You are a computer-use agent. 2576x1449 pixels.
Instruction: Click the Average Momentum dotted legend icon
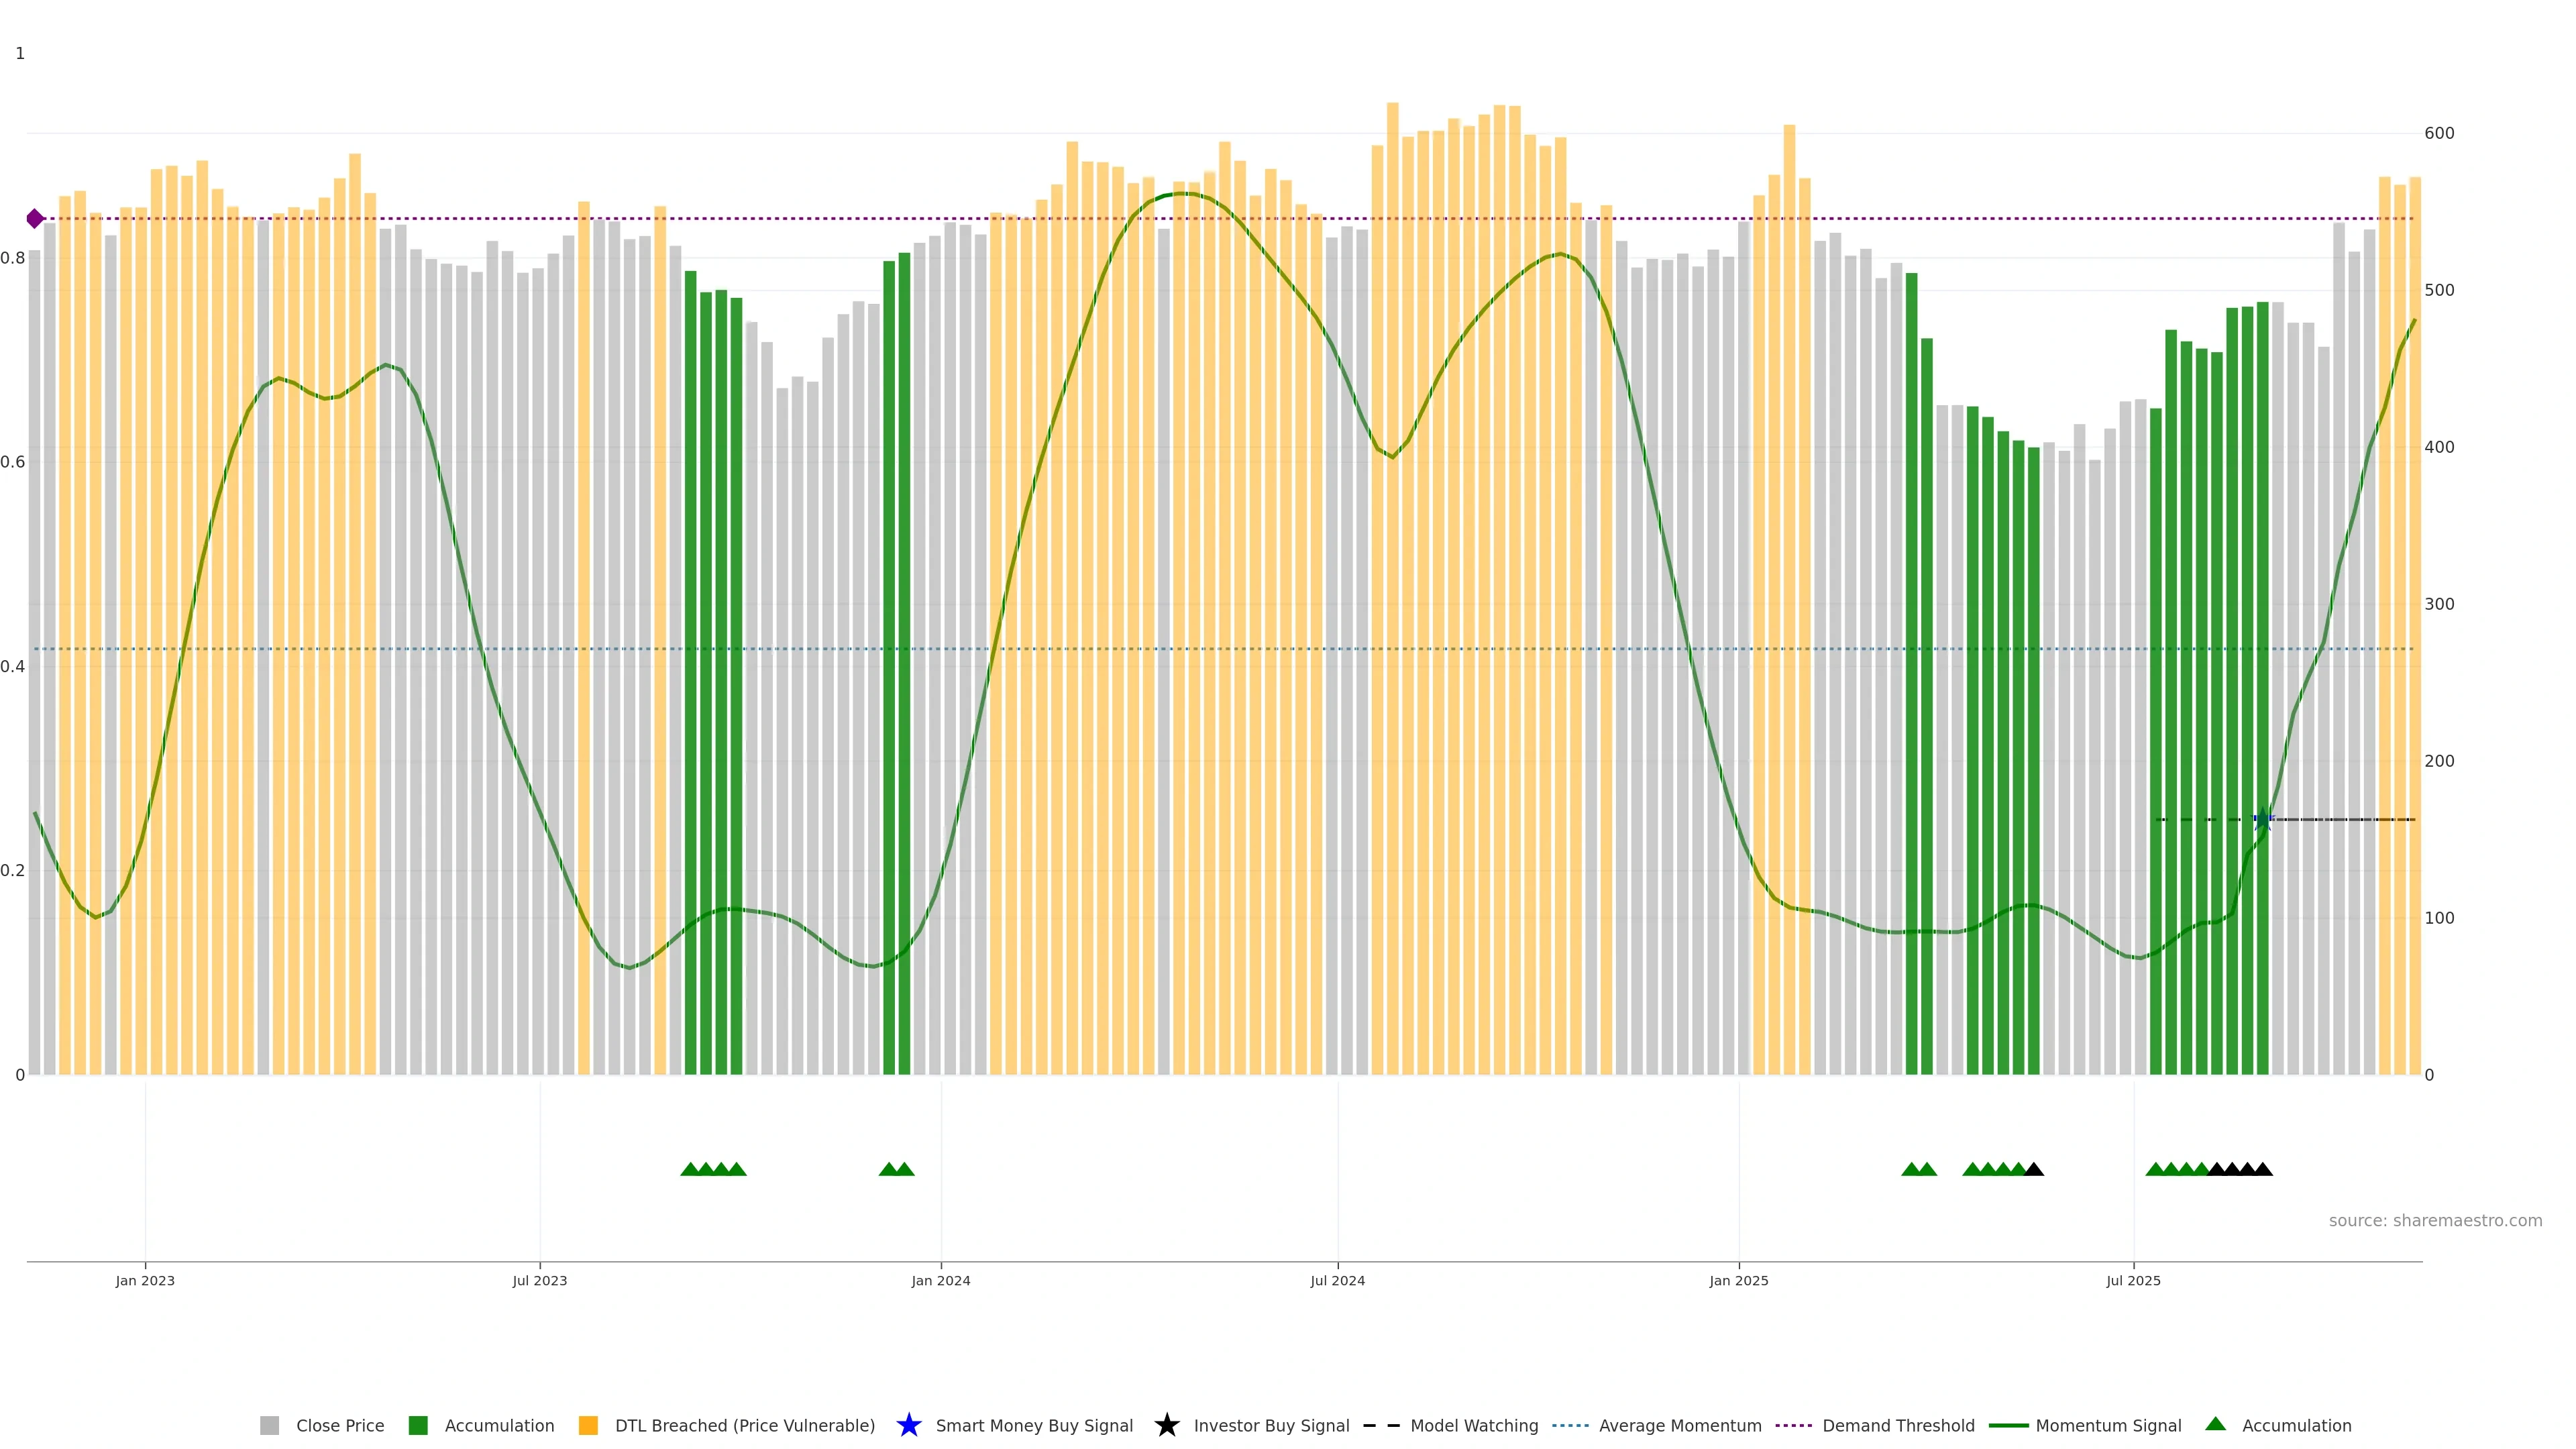tap(1570, 1425)
